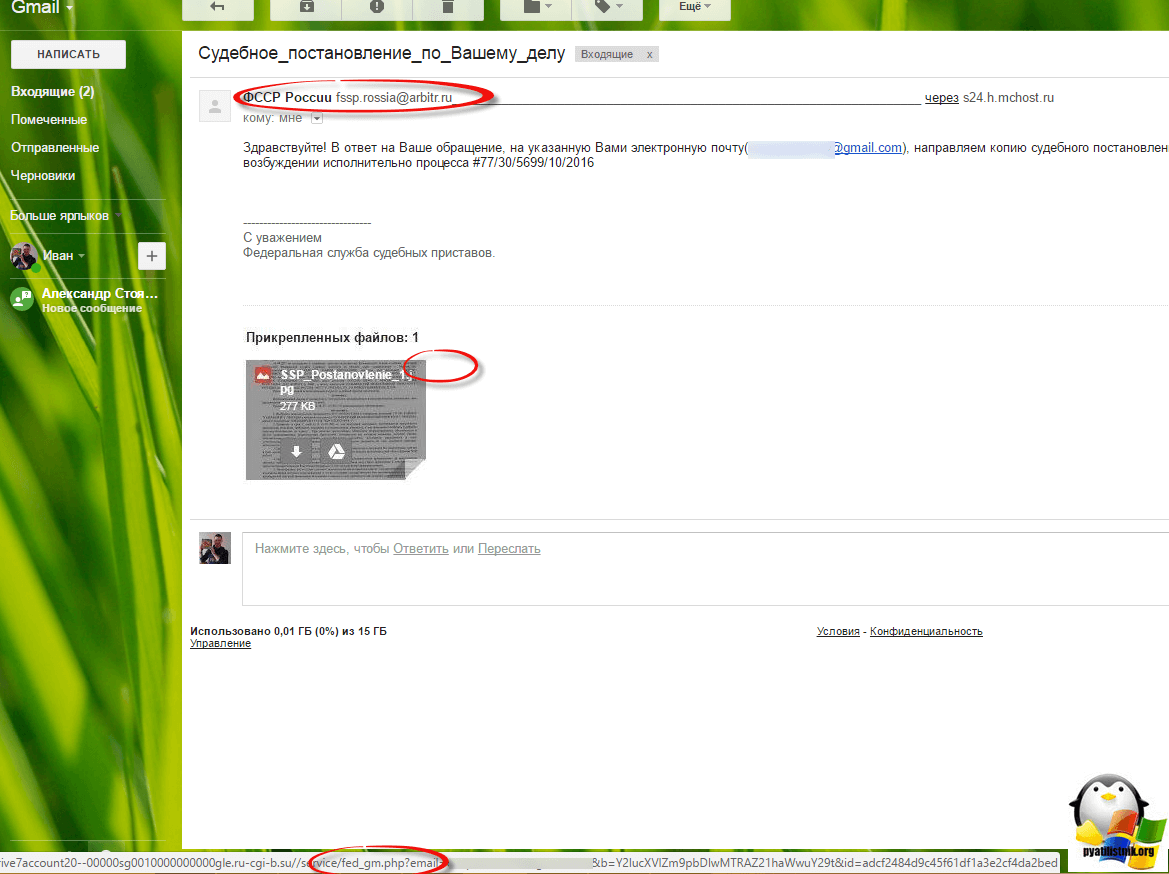Go back to the inbox with the arrow button
Image resolution: width=1169 pixels, height=874 pixels.
tap(218, 8)
